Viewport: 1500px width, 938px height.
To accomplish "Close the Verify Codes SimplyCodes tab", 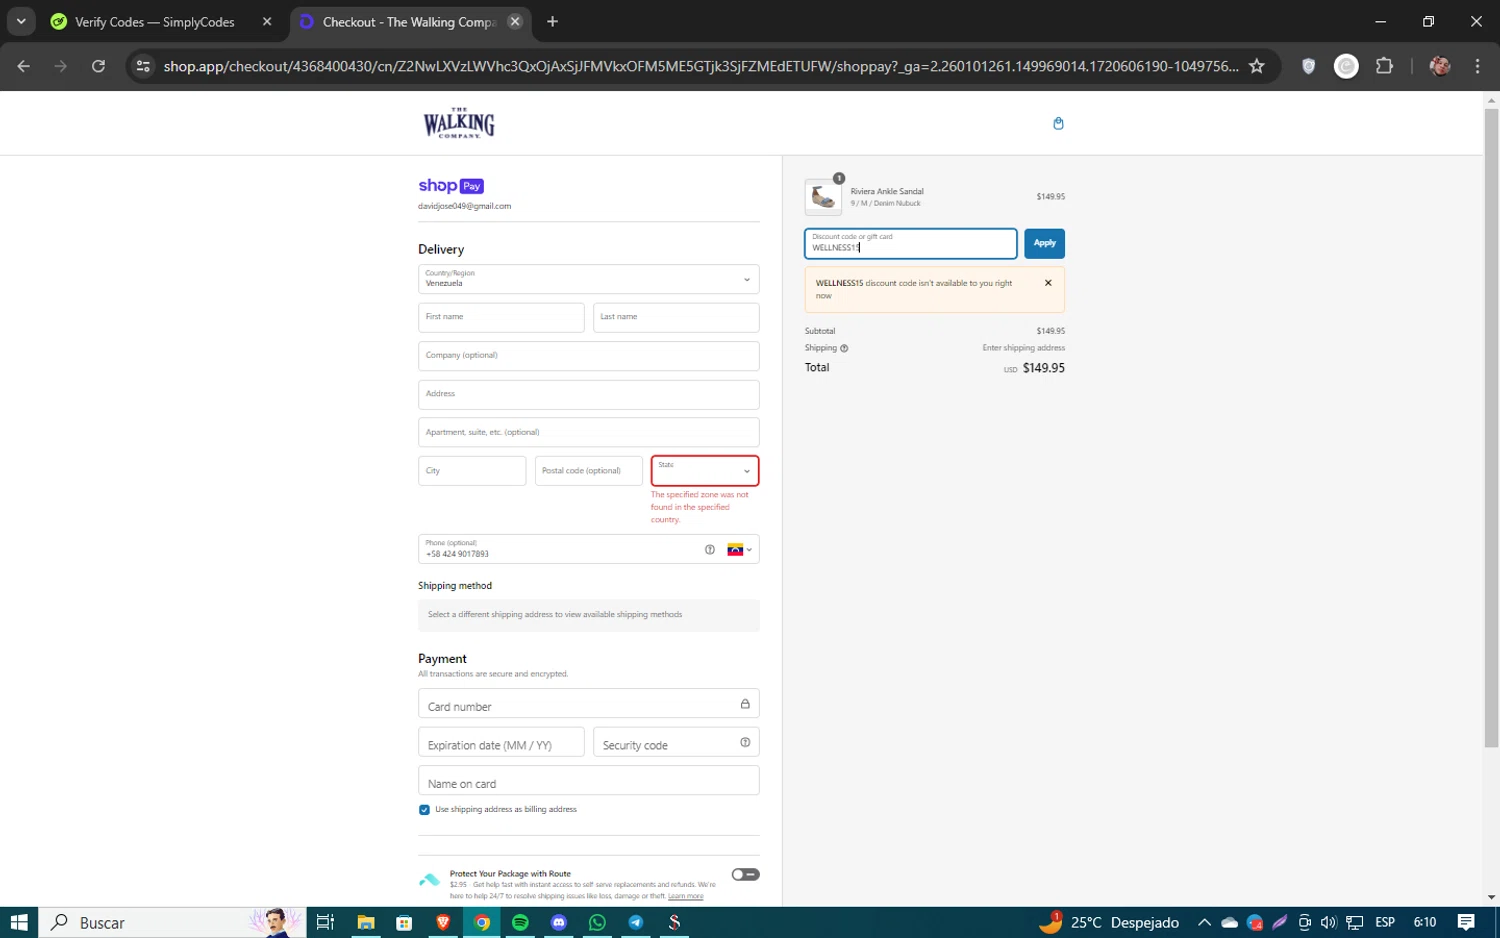I will pyautogui.click(x=267, y=22).
